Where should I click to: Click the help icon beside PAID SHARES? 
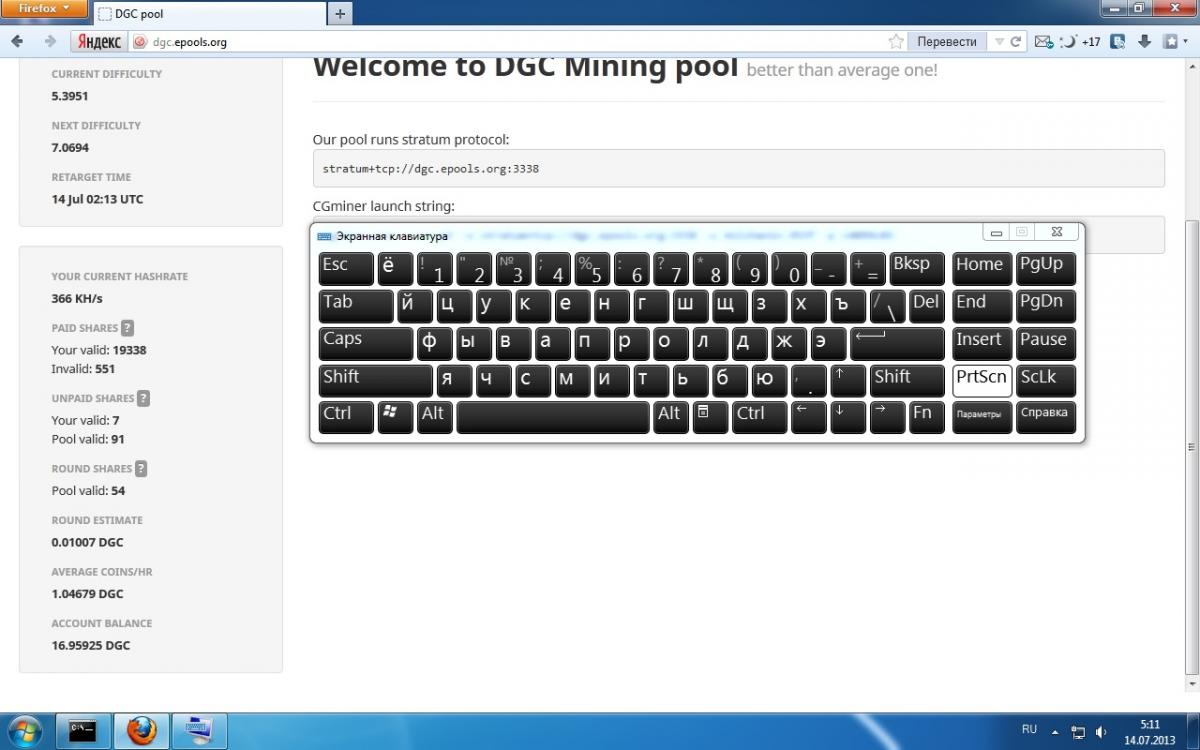pos(127,328)
